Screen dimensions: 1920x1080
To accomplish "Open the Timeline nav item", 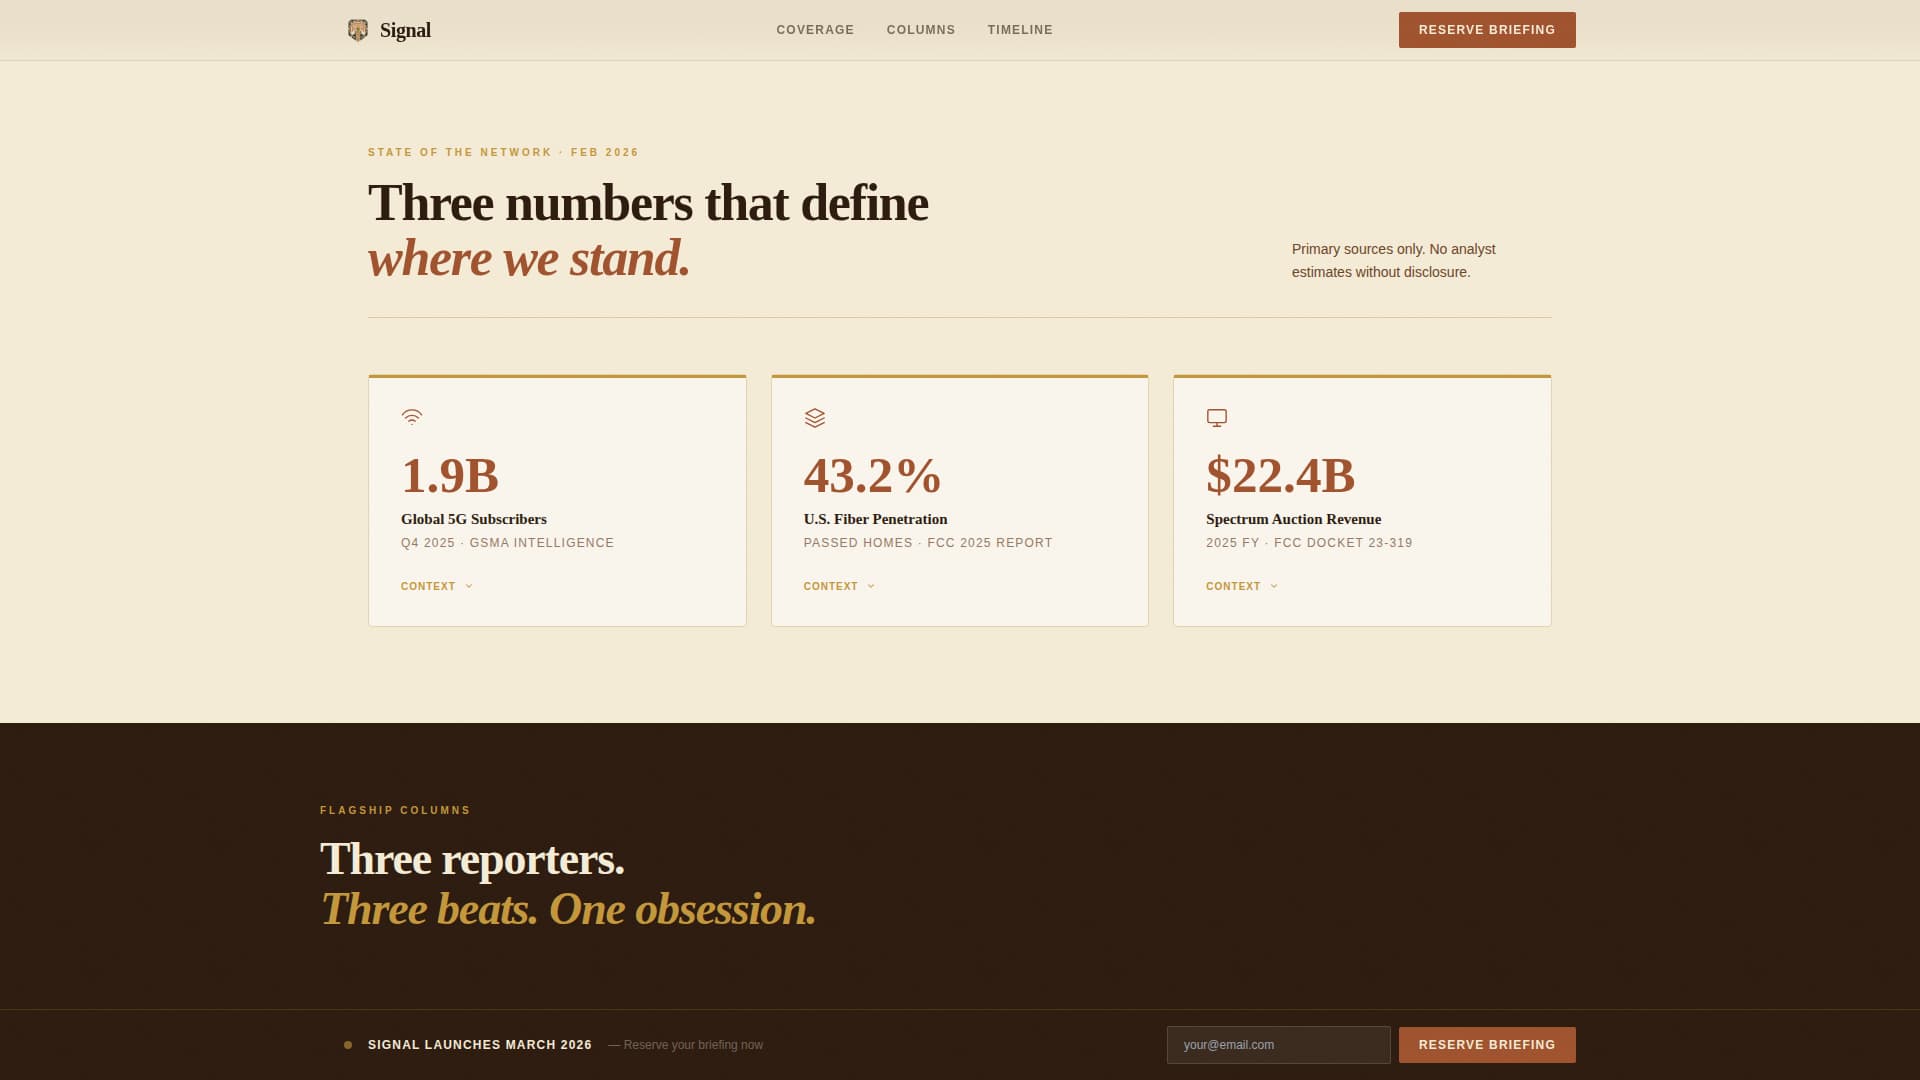I will tap(1020, 30).
